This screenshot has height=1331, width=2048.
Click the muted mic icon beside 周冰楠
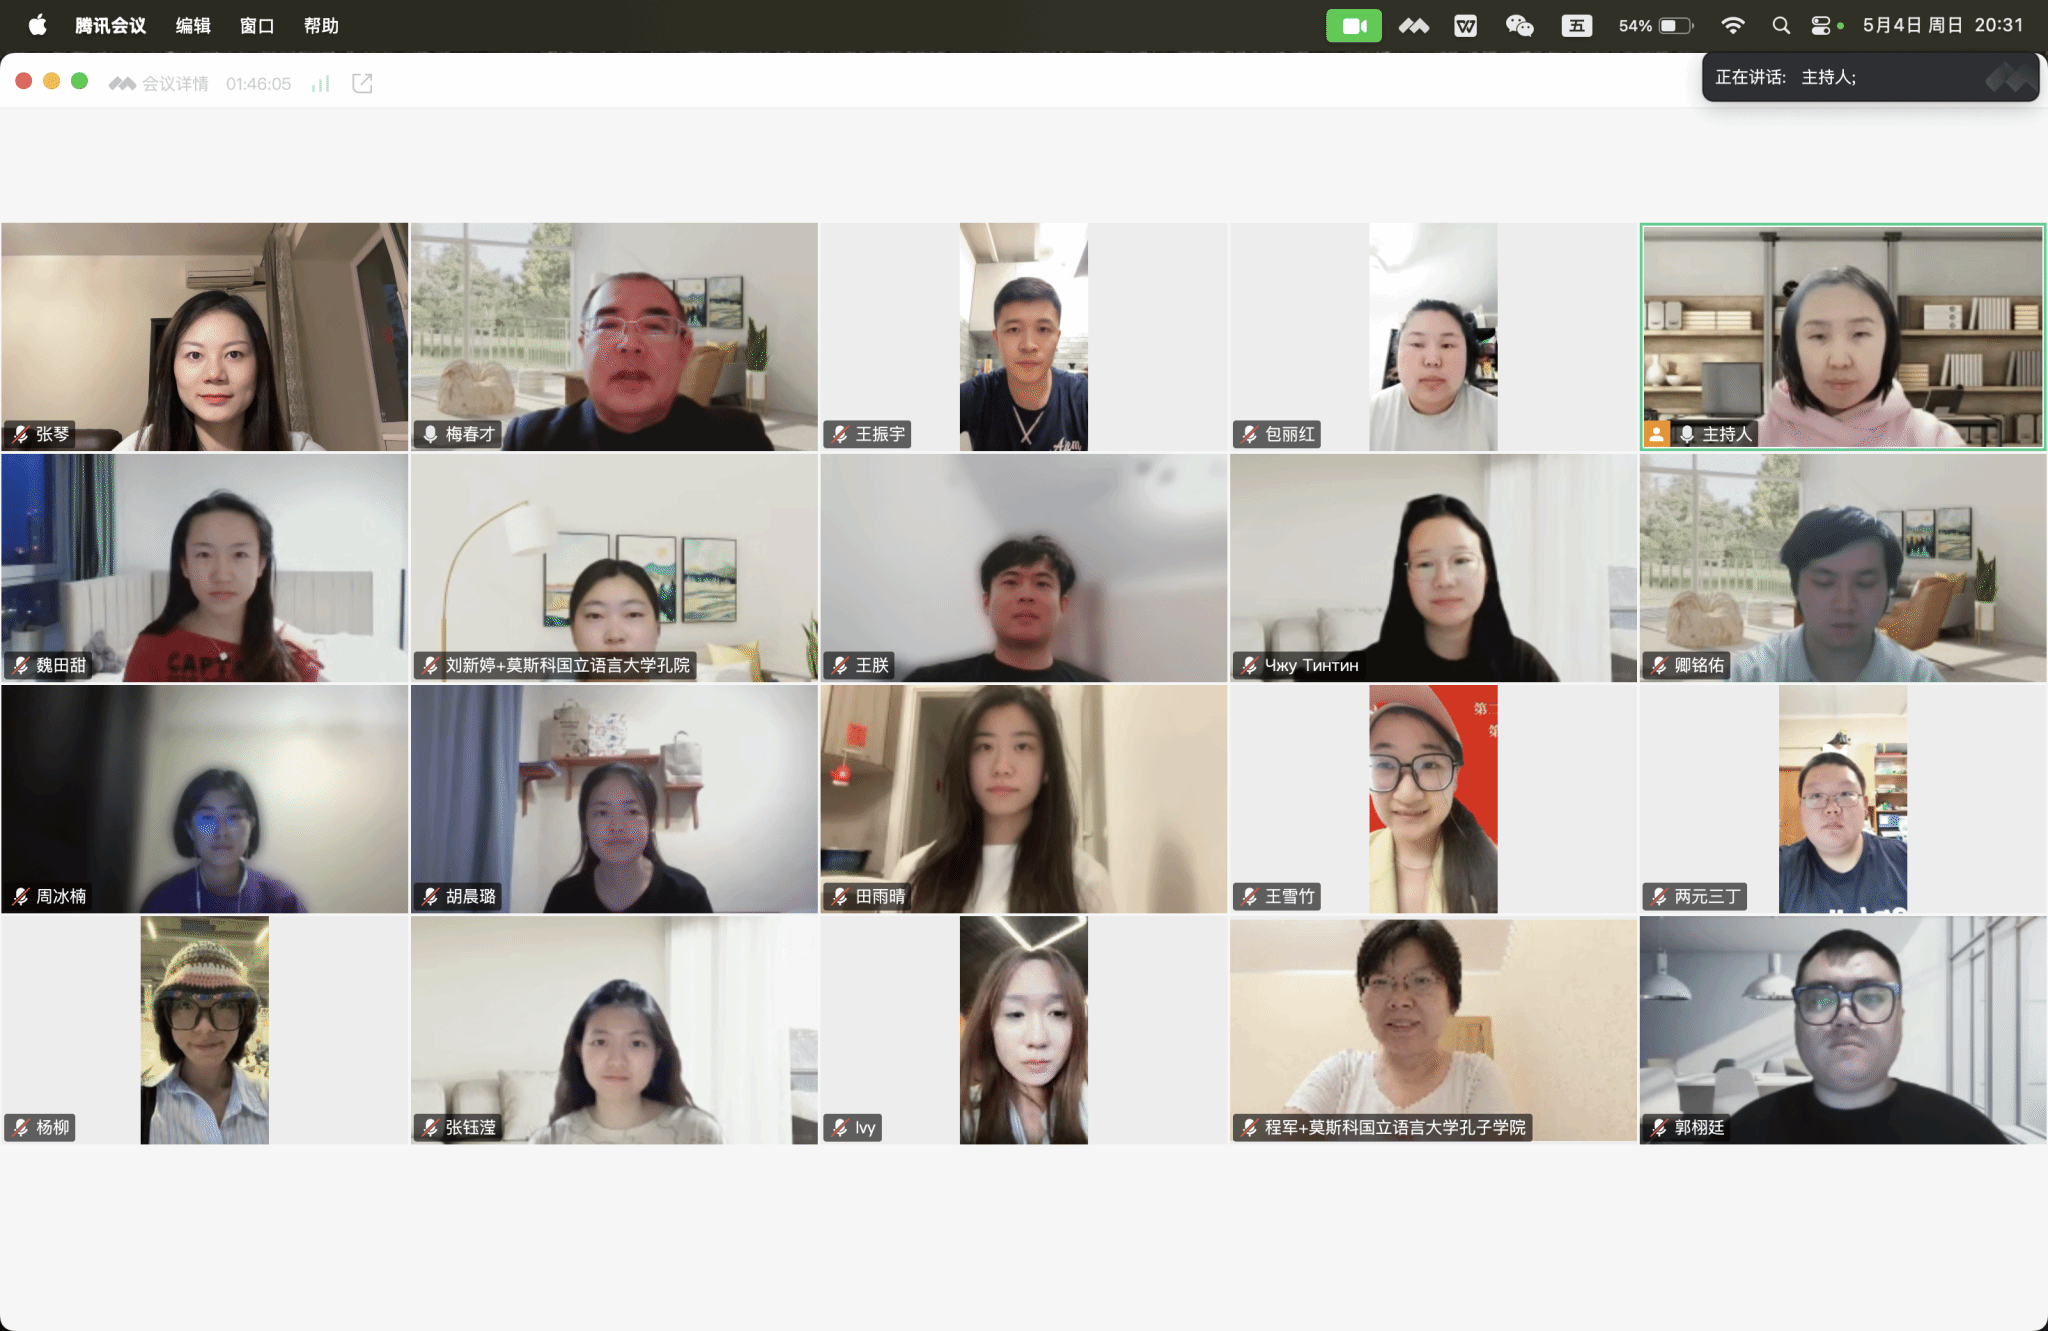click(x=21, y=896)
